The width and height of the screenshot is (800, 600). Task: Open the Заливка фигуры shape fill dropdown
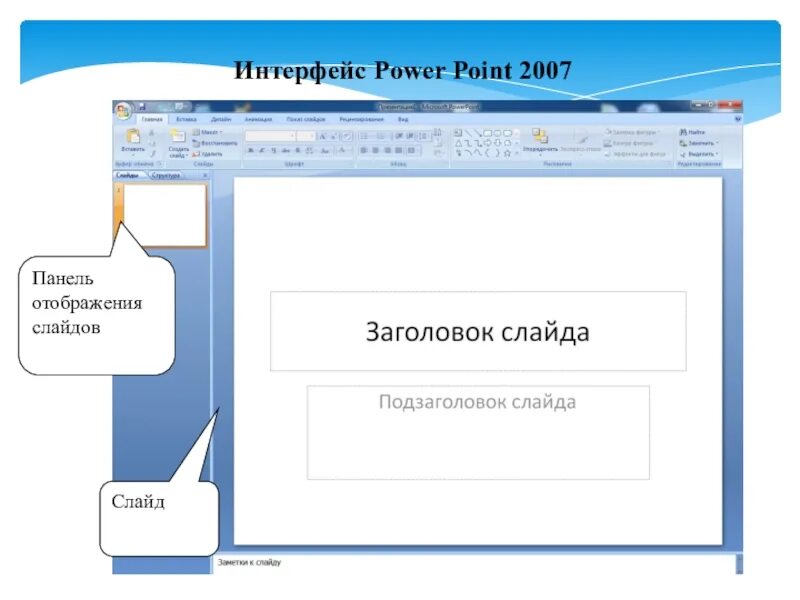(x=631, y=133)
